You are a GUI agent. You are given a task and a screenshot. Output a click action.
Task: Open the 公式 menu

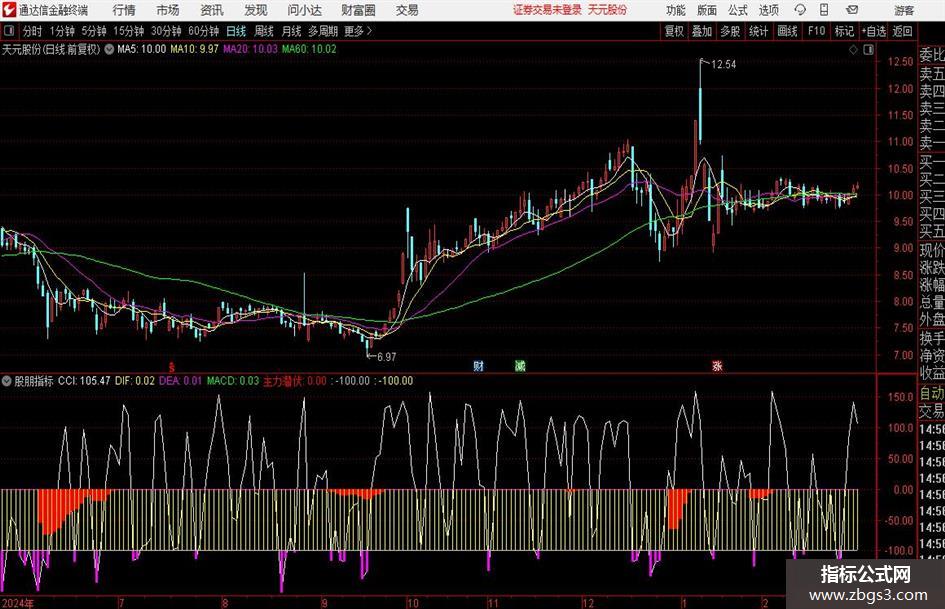(x=738, y=10)
